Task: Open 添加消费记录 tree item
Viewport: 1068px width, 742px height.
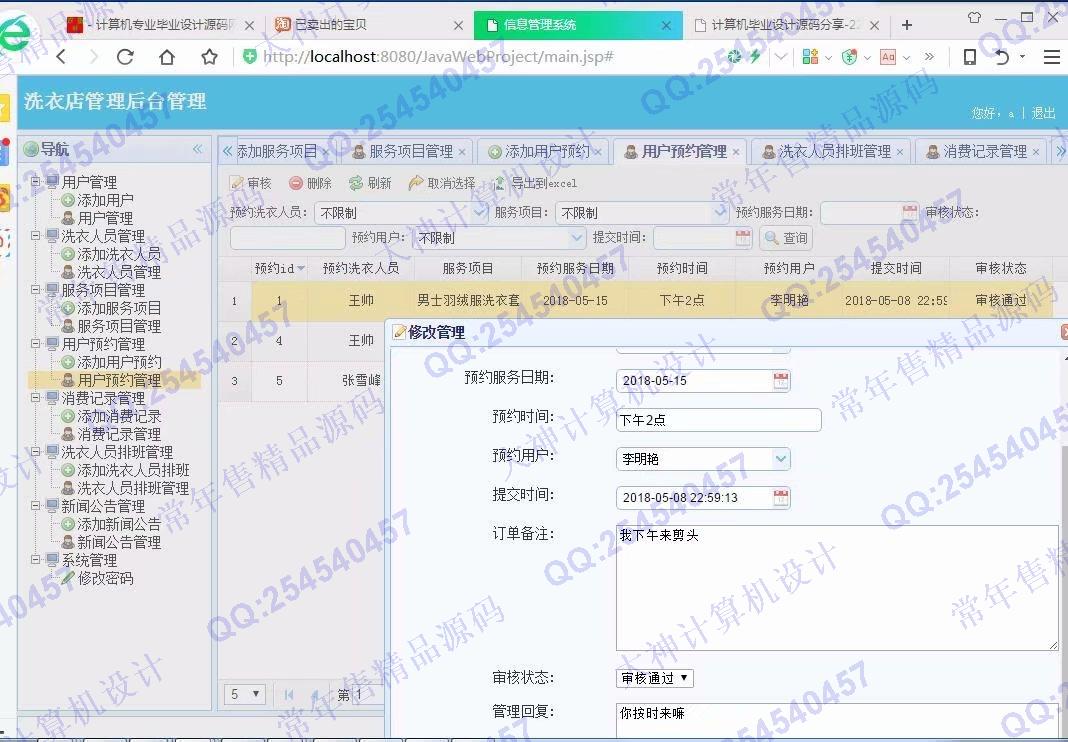Action: [119, 416]
